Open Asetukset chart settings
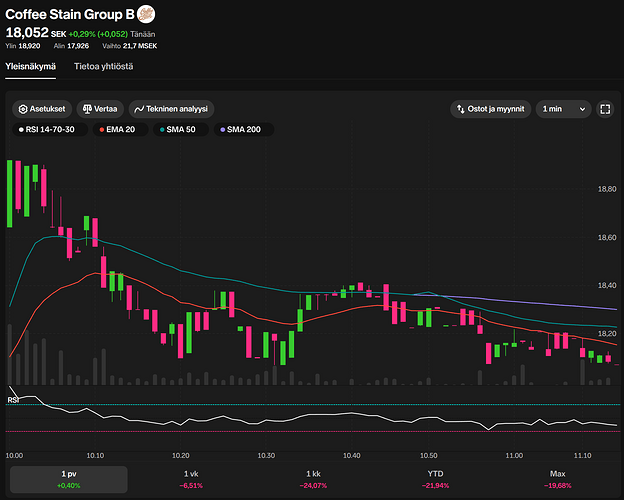 coord(41,109)
